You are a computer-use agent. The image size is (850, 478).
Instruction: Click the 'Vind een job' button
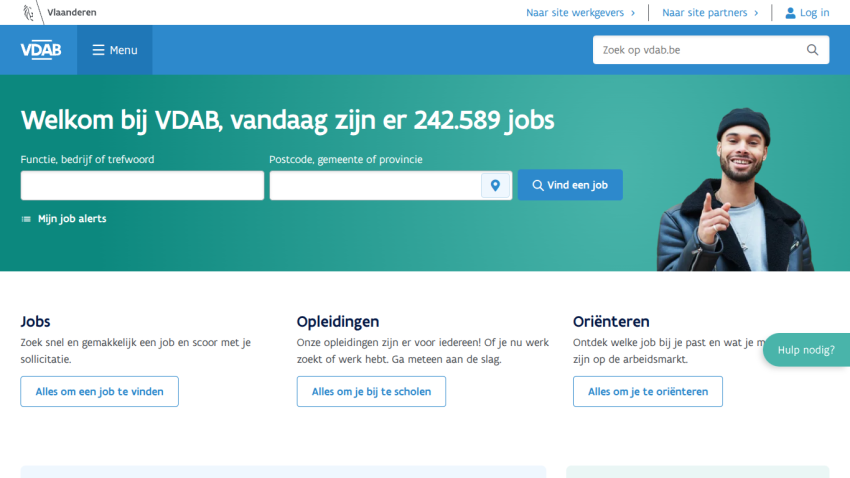pos(570,185)
